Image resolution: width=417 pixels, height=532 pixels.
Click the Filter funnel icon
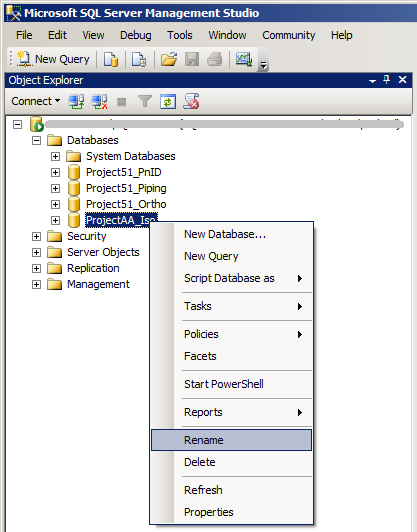pos(145,101)
